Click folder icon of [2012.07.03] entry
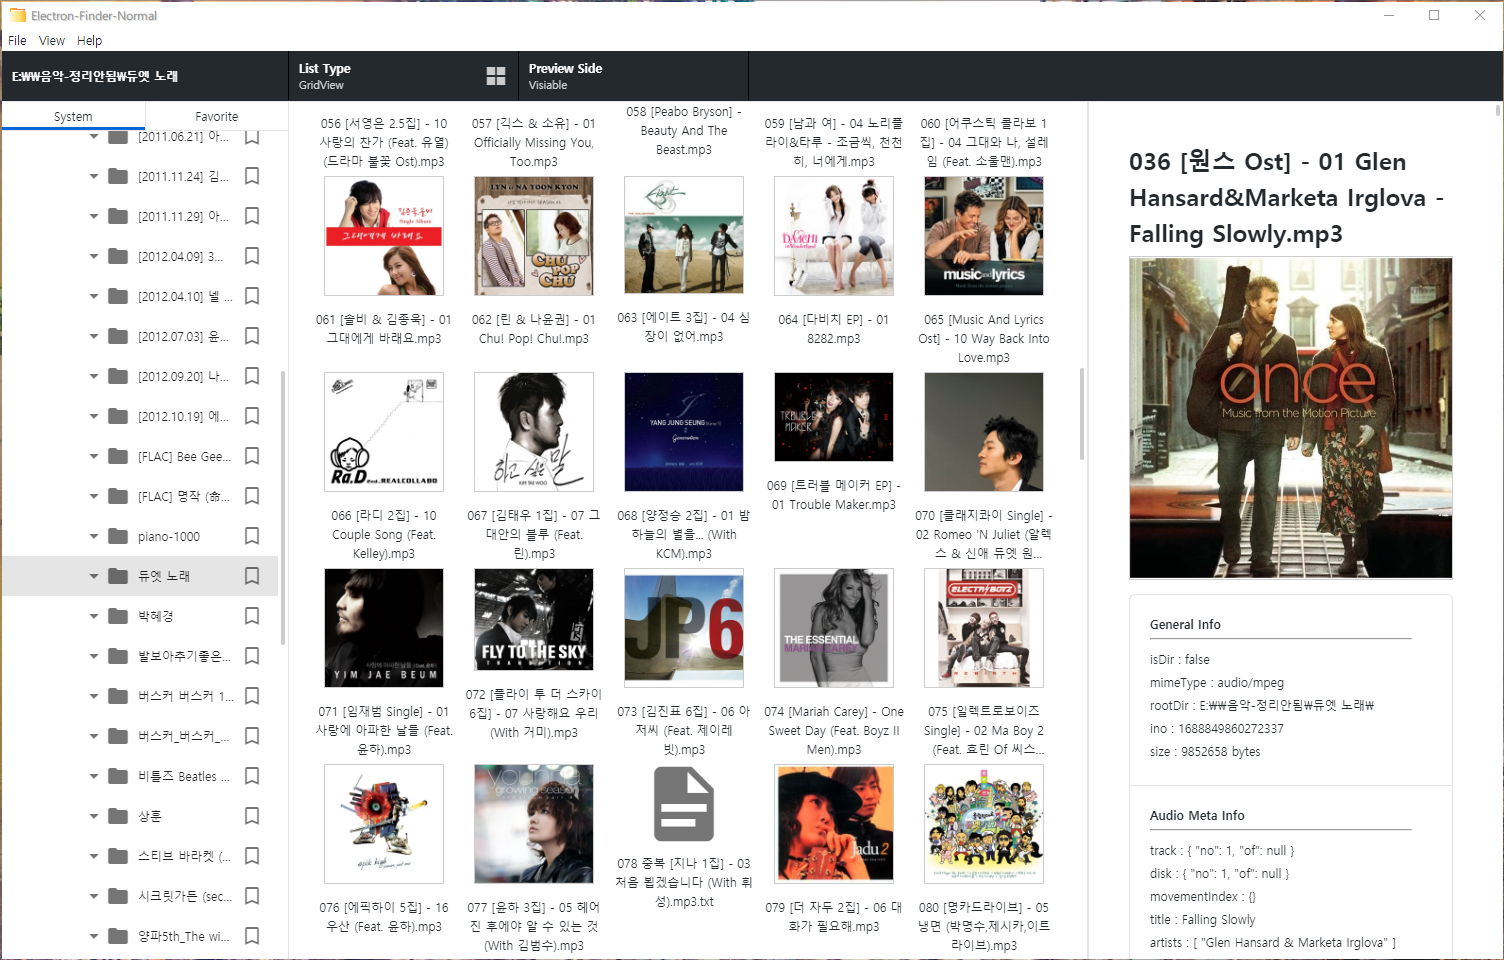This screenshot has width=1504, height=960. pyautogui.click(x=118, y=336)
